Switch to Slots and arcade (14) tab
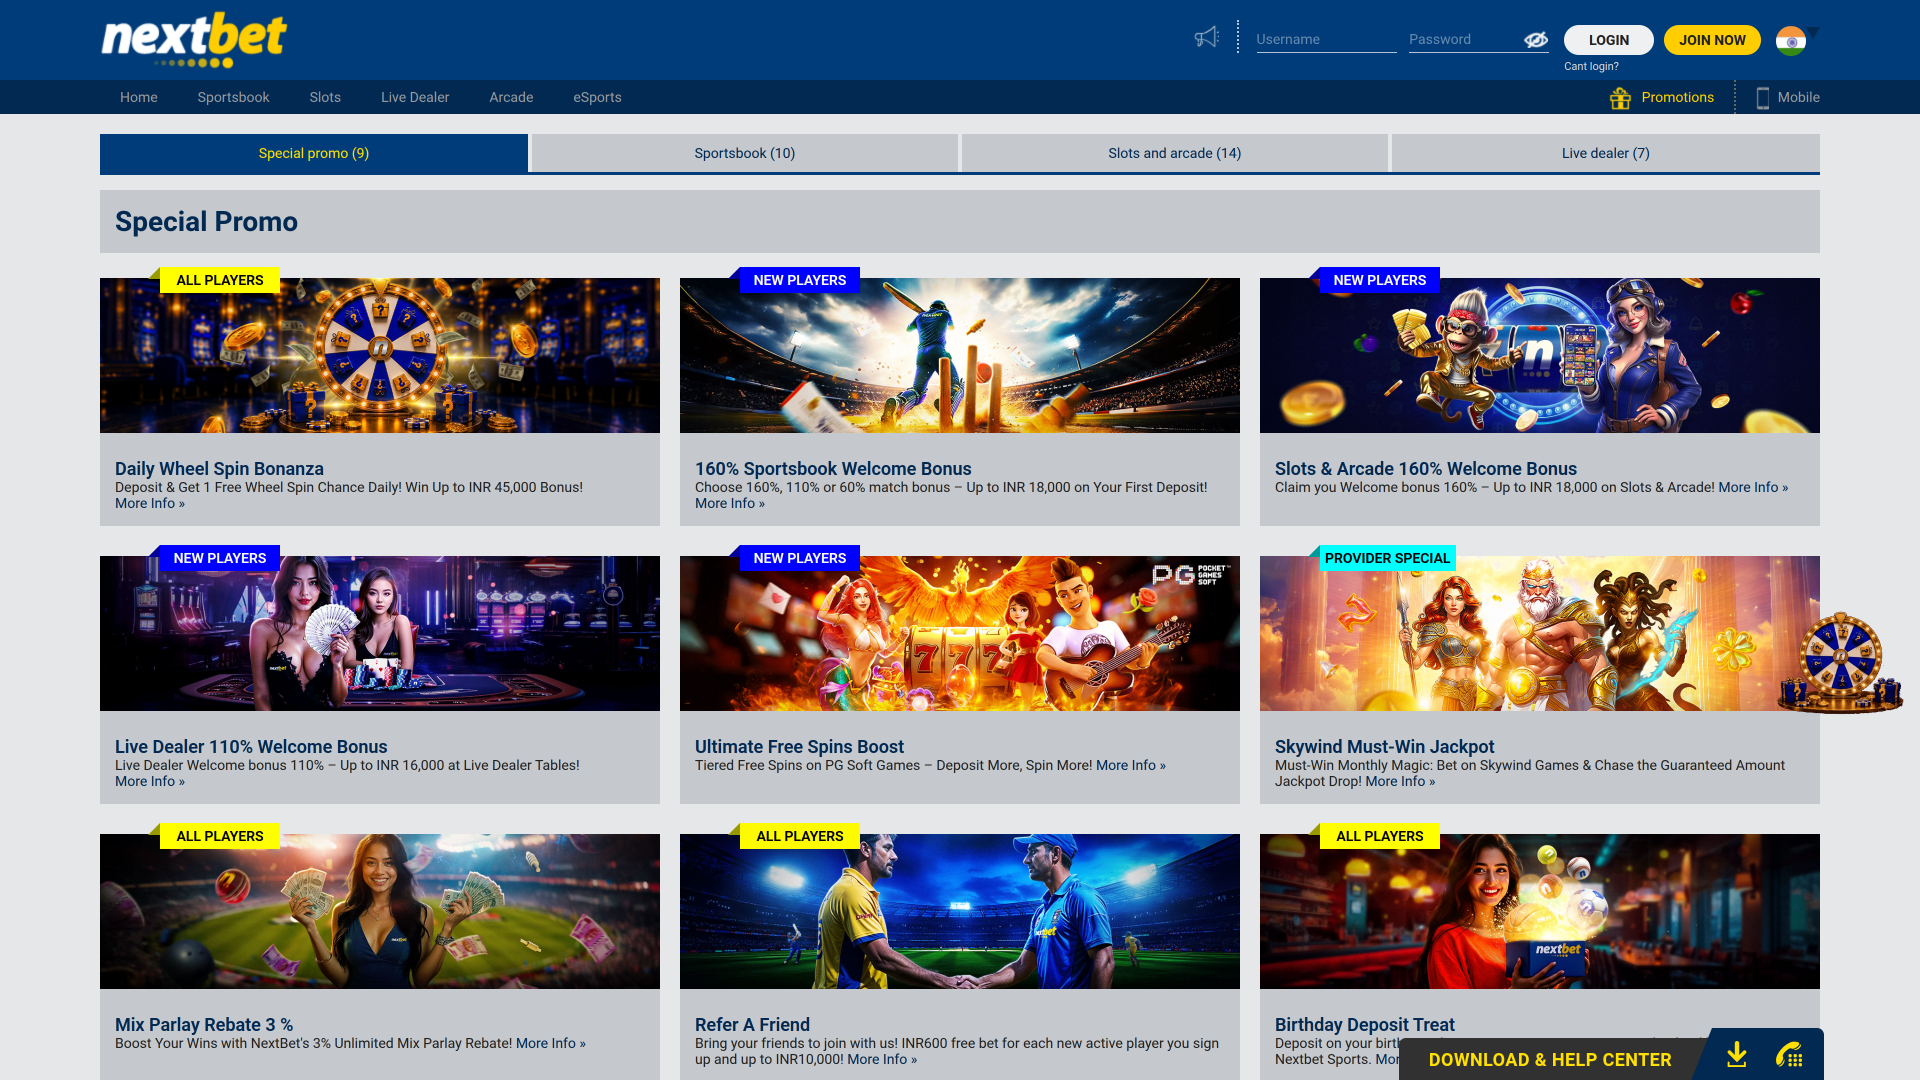 1175,153
